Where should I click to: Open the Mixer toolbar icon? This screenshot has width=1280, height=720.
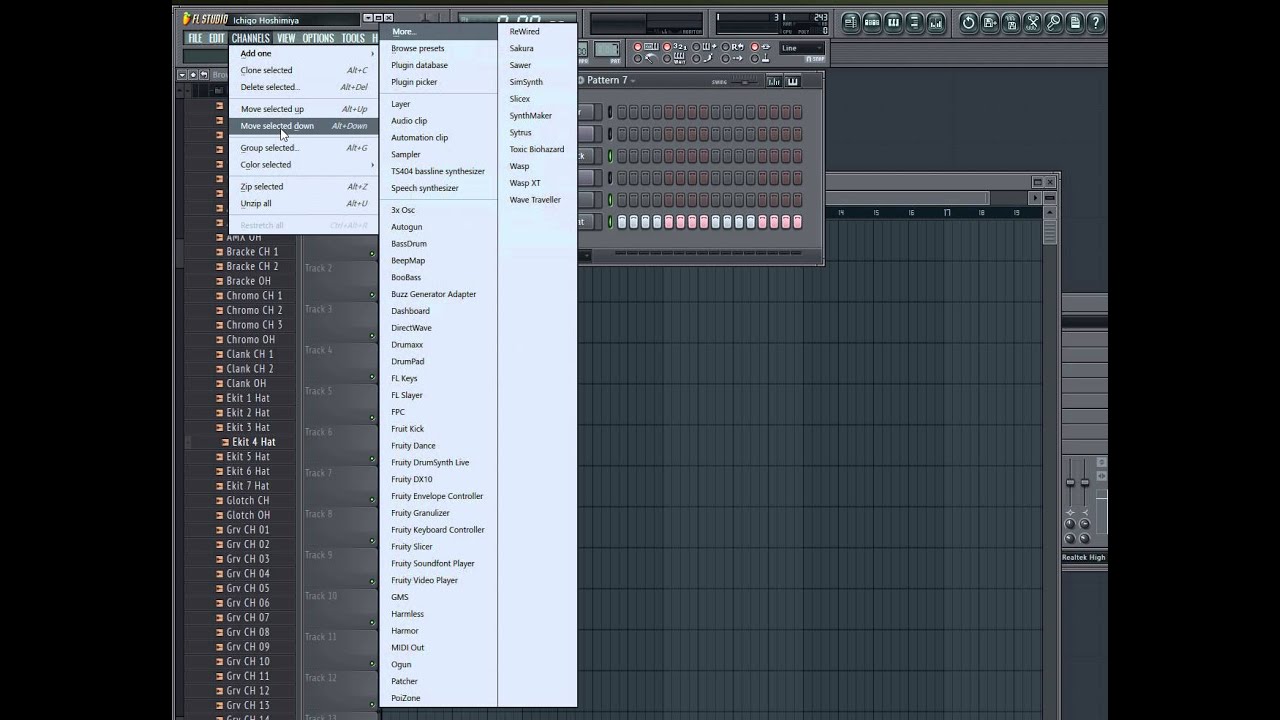coord(936,22)
